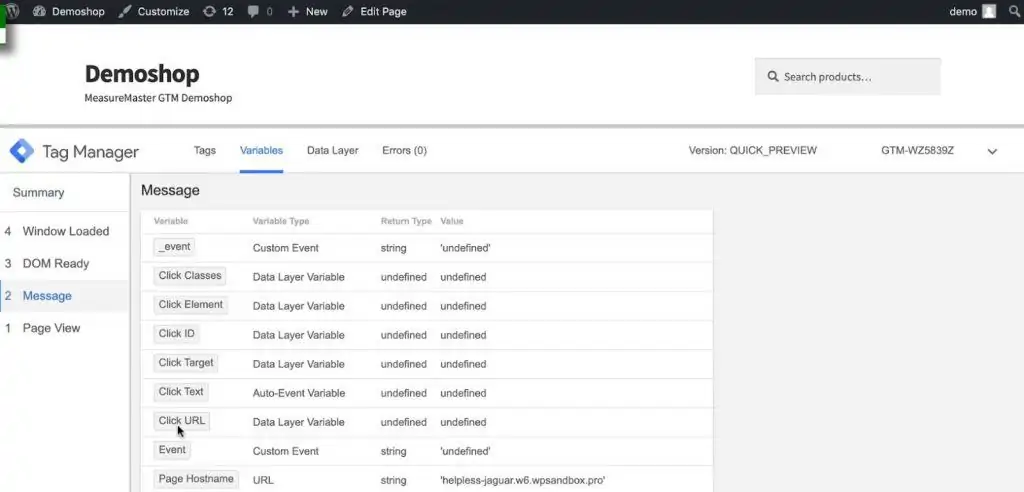Click the Google Tag Manager logo
Viewport: 1024px width, 492px height.
click(x=21, y=151)
